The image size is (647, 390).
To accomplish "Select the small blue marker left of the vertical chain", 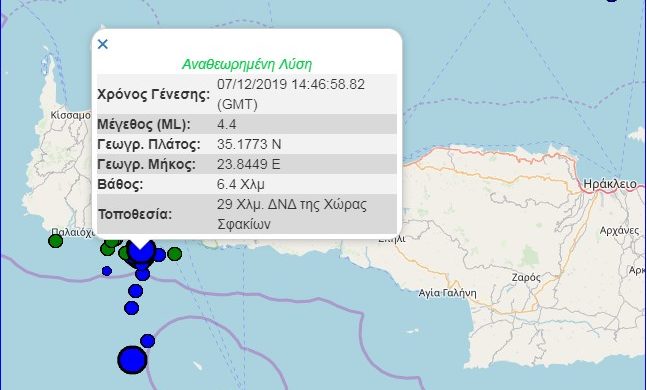I will pyautogui.click(x=107, y=271).
